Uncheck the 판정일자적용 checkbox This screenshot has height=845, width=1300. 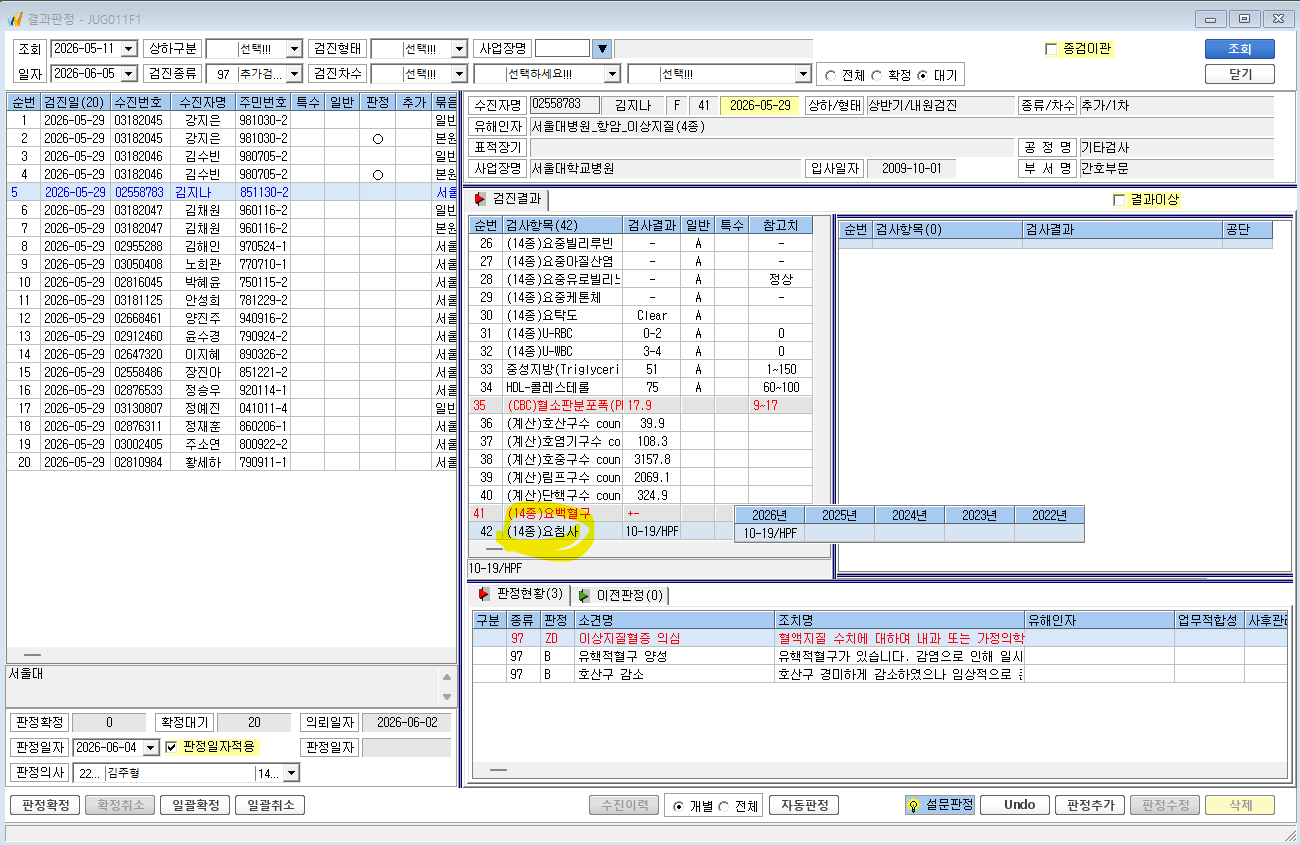tap(171, 746)
